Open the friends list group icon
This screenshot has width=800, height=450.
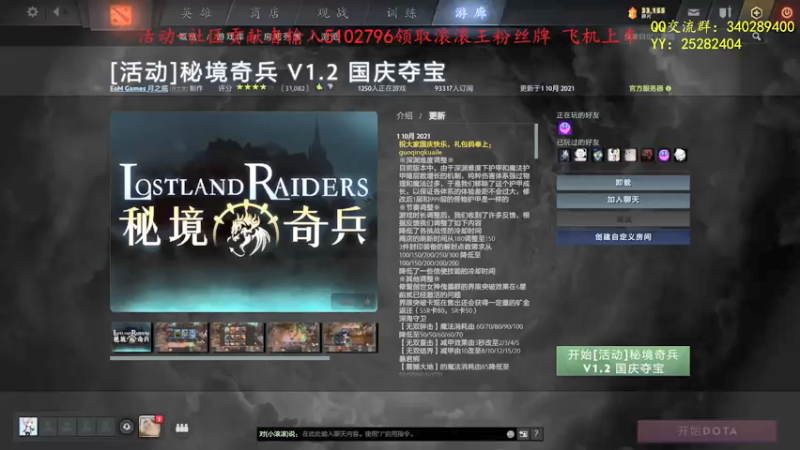pyautogui.click(x=182, y=428)
